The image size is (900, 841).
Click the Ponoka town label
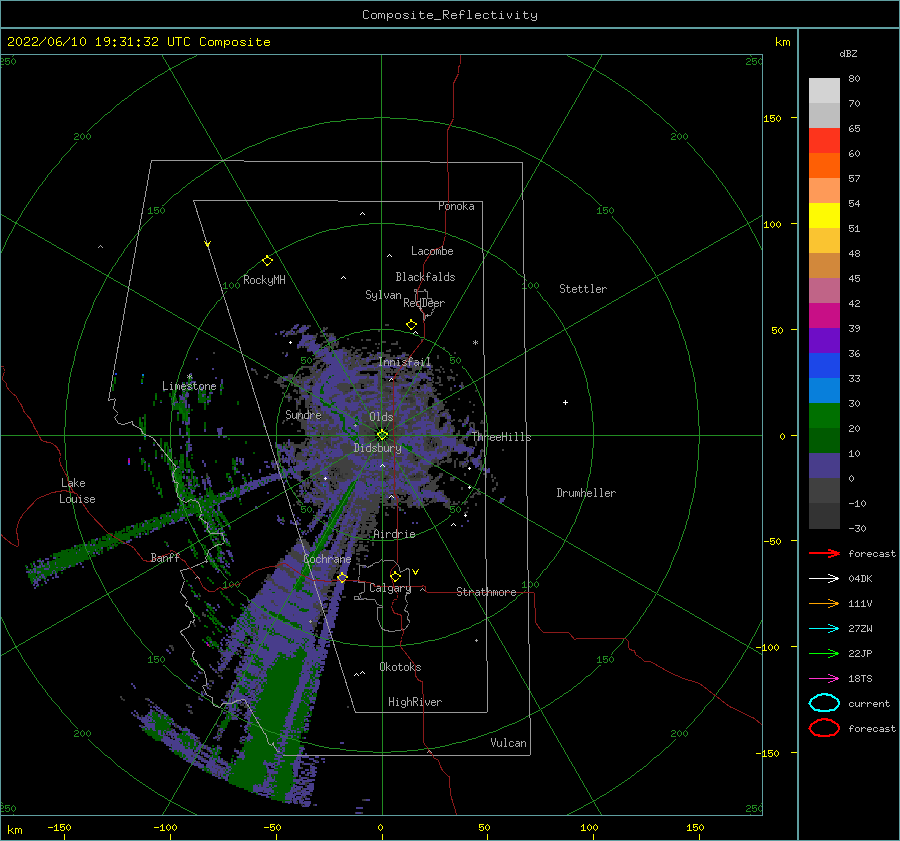[x=456, y=206]
